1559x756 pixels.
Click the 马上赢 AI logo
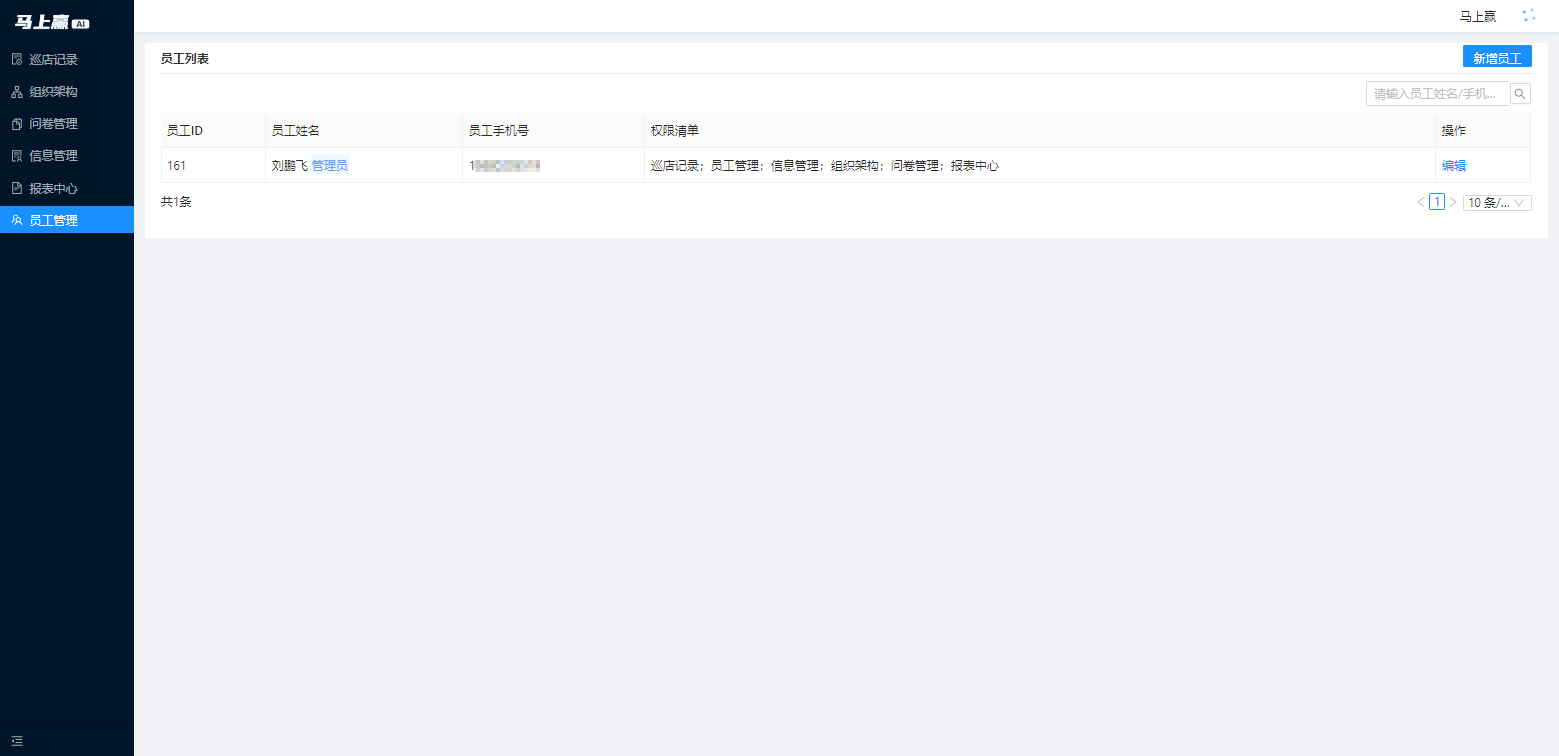52,22
